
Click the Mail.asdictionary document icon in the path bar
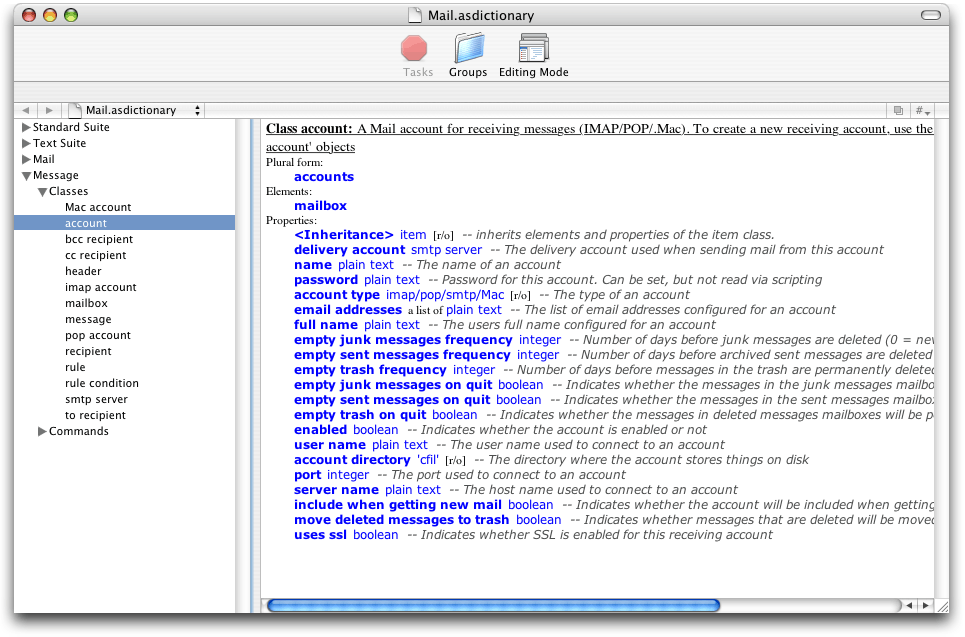pos(74,110)
